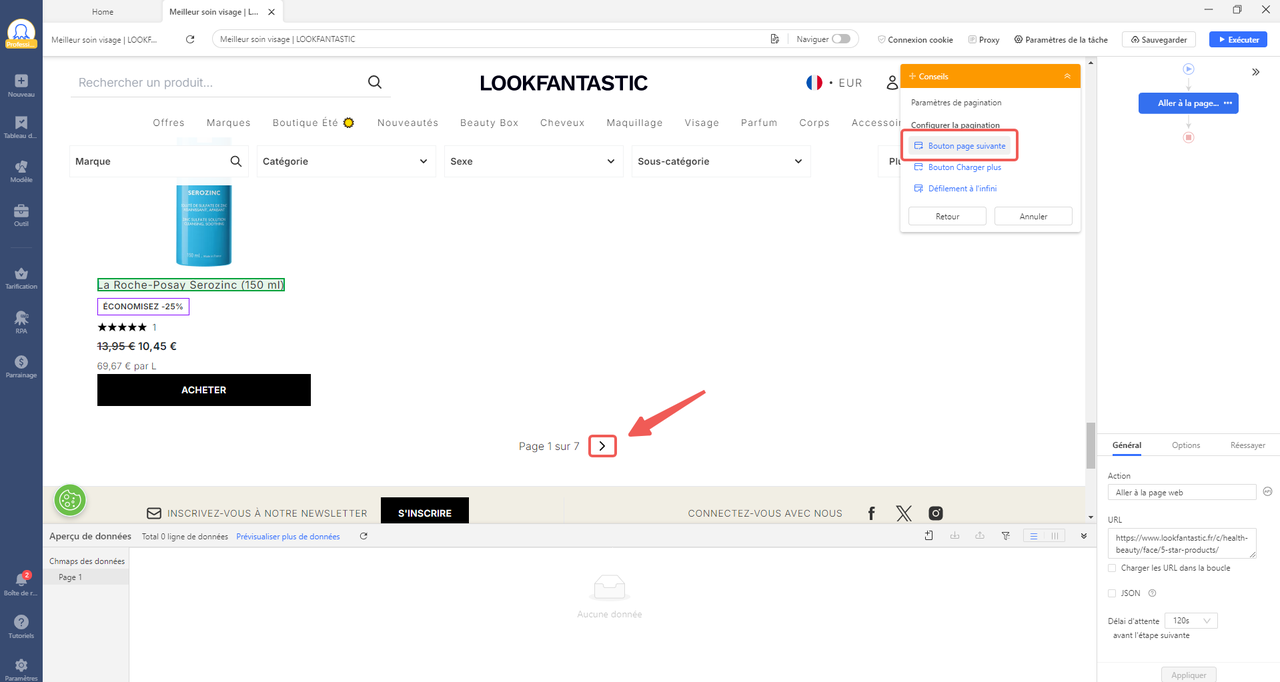Click the Marque filter search icon
1280x682 pixels.
tap(237, 161)
